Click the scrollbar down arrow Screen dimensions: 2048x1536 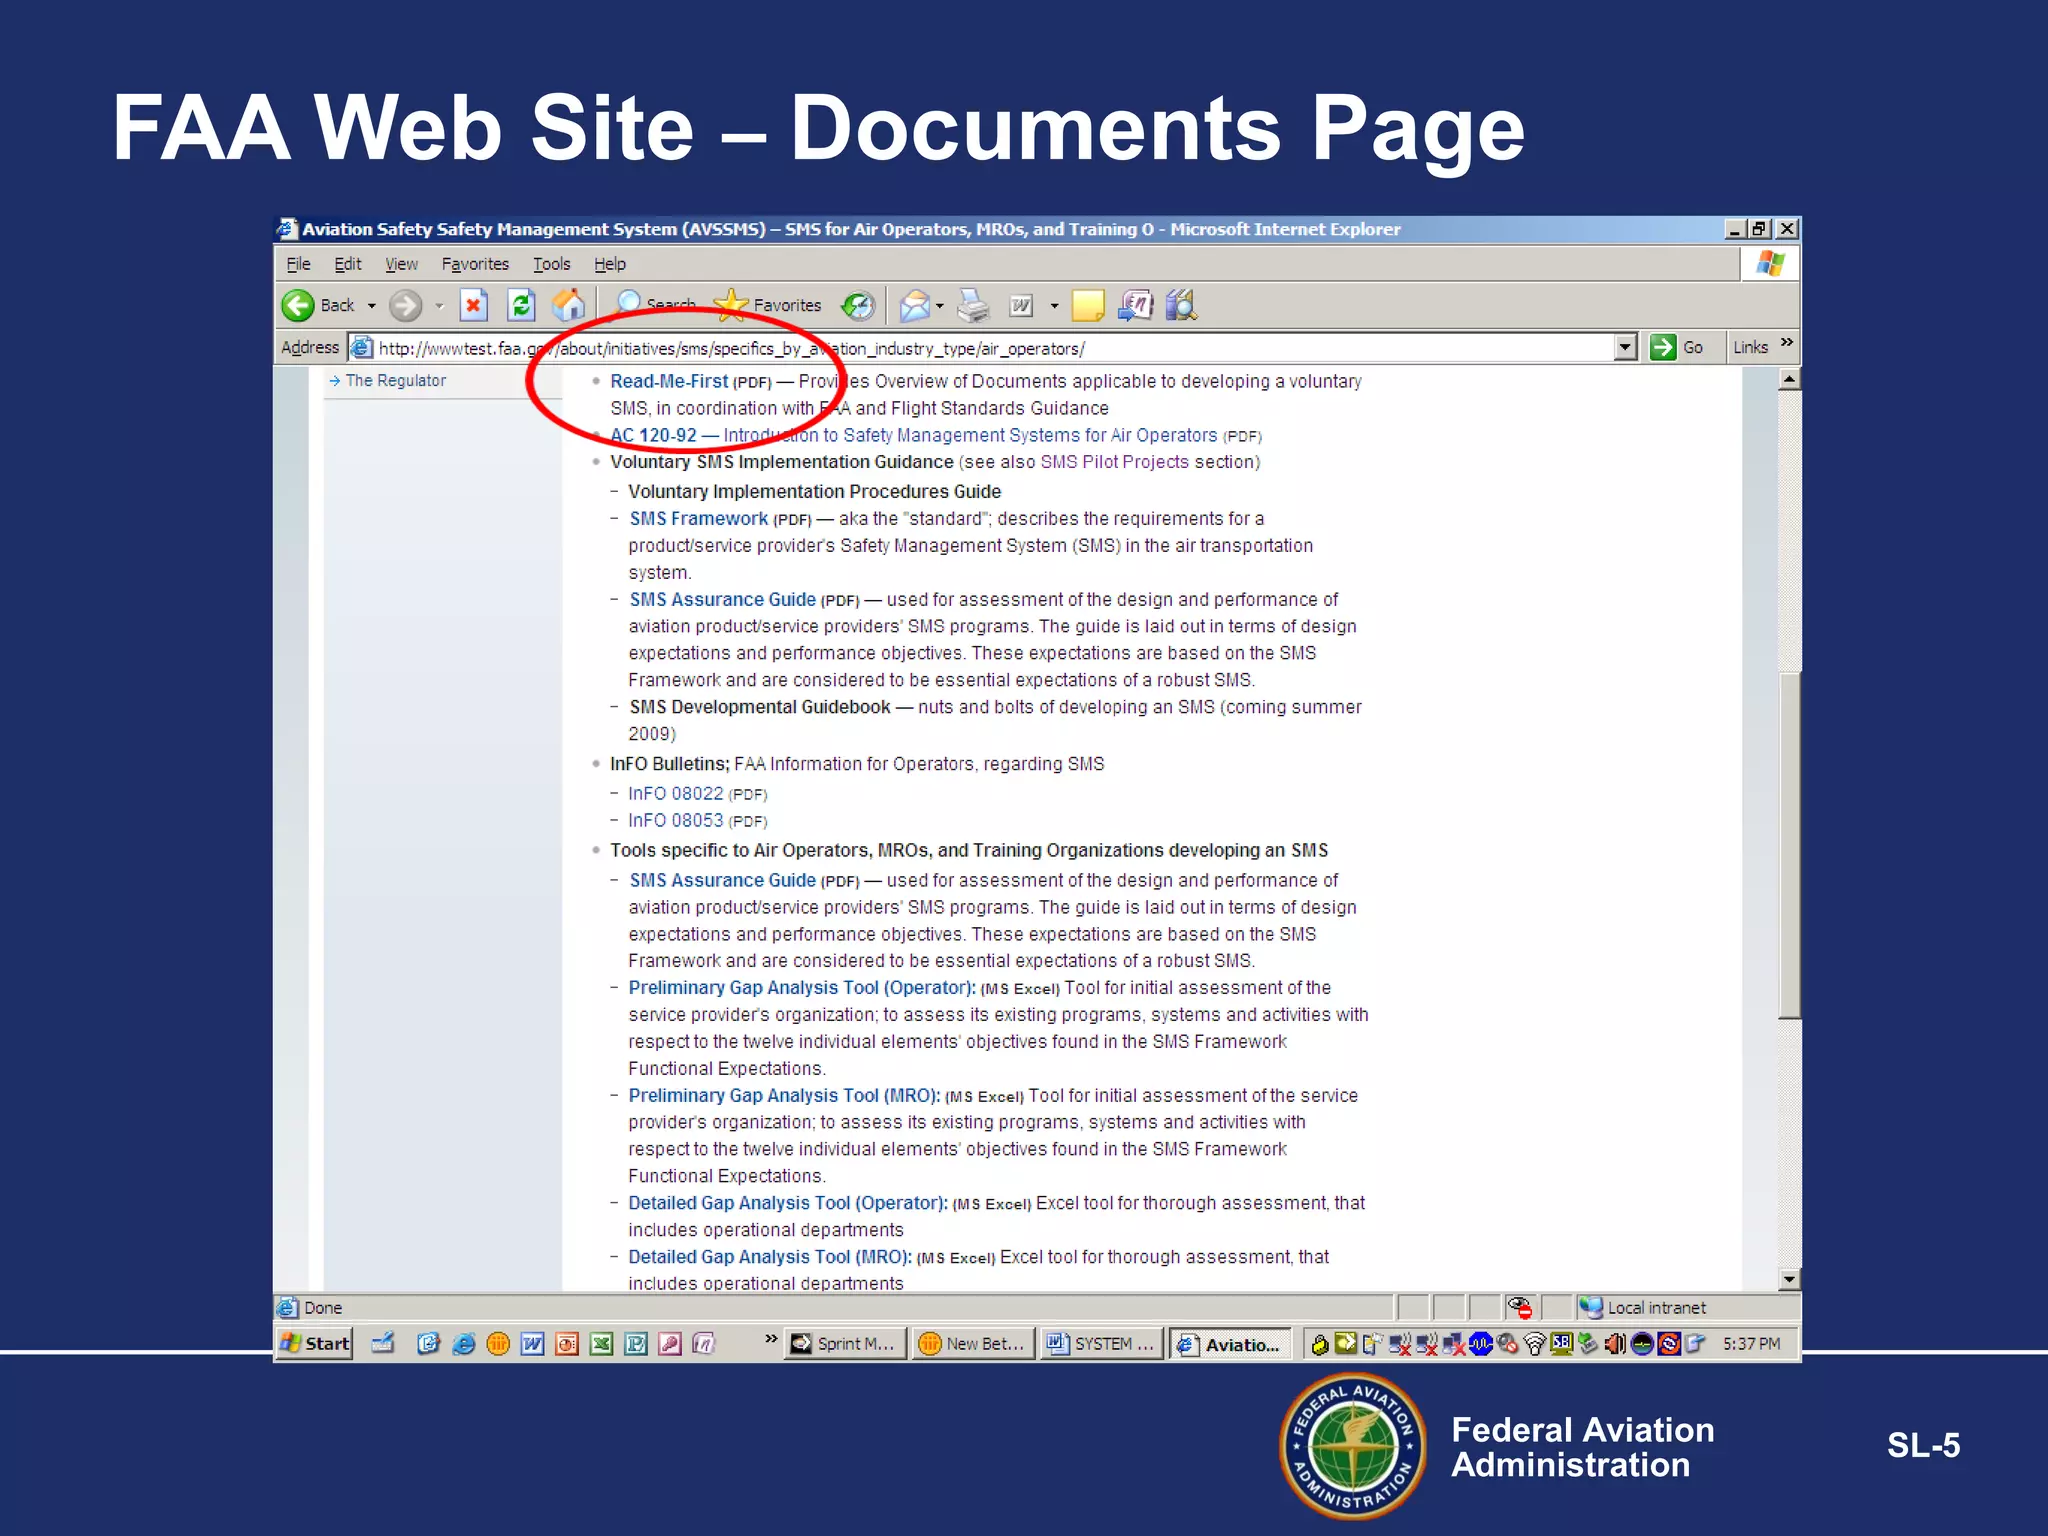click(1790, 1279)
